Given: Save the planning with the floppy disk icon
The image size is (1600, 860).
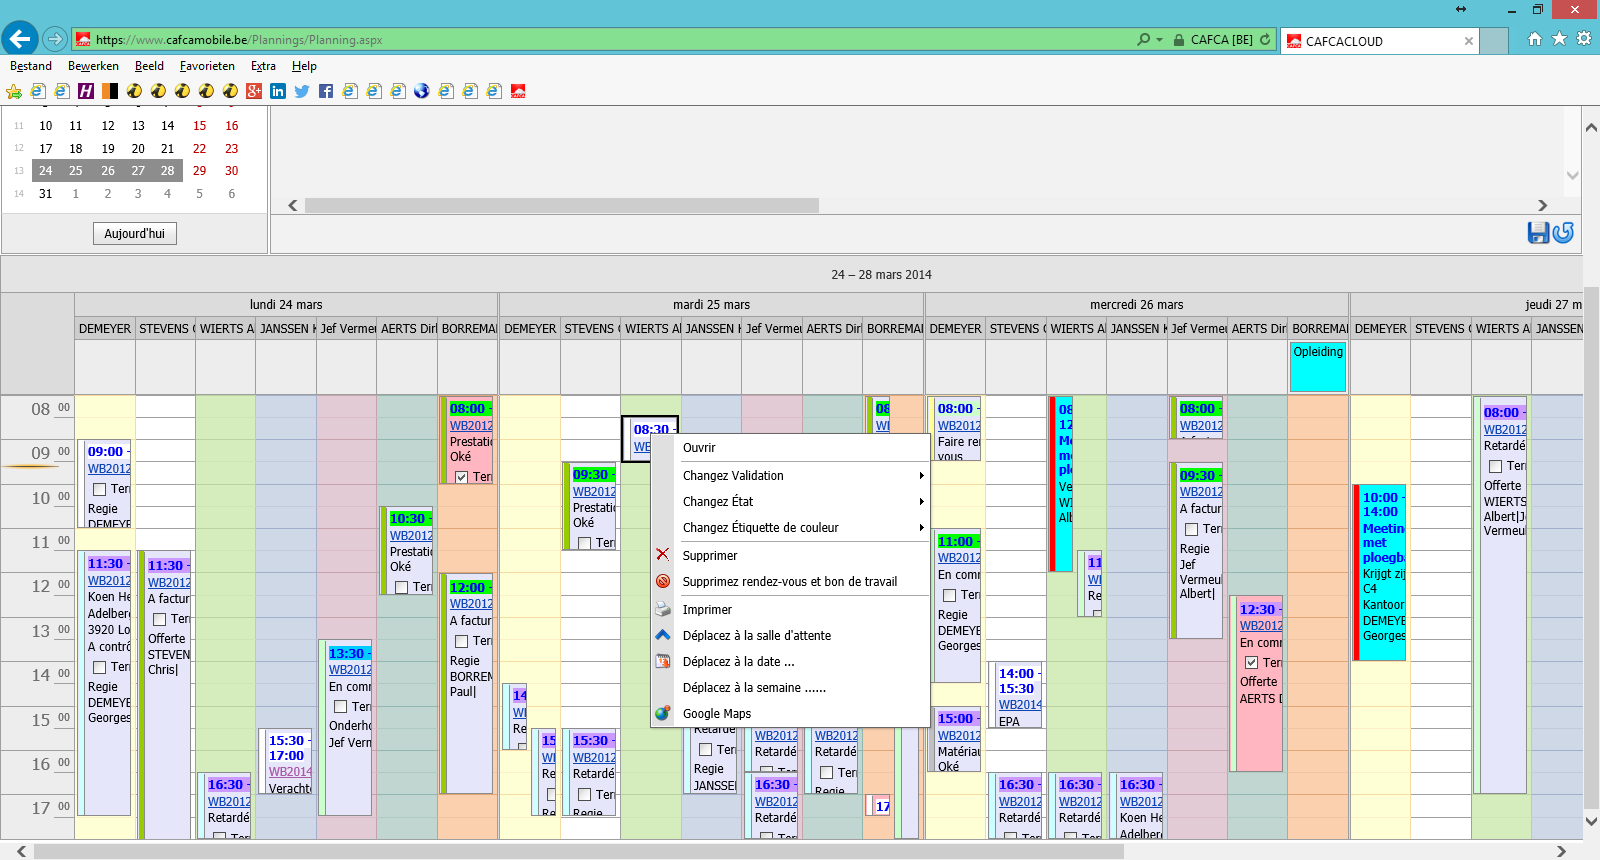Looking at the screenshot, I should click(1538, 233).
